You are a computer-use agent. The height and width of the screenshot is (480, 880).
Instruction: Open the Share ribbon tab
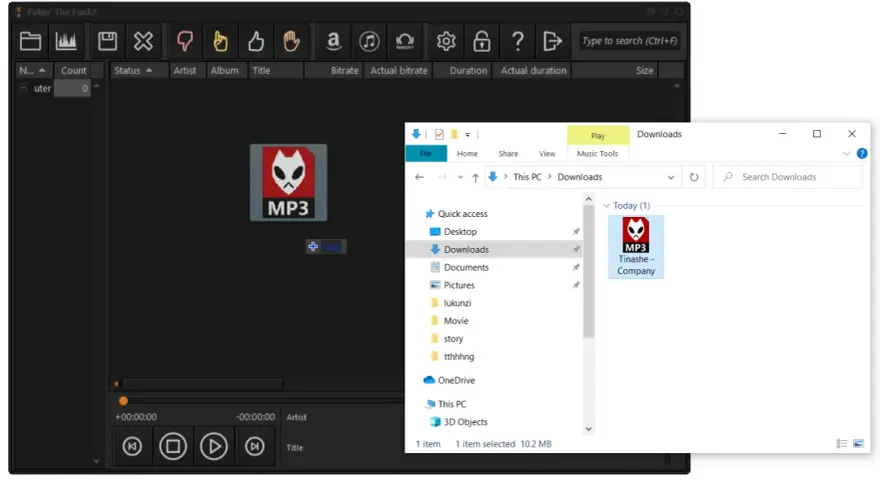508,153
